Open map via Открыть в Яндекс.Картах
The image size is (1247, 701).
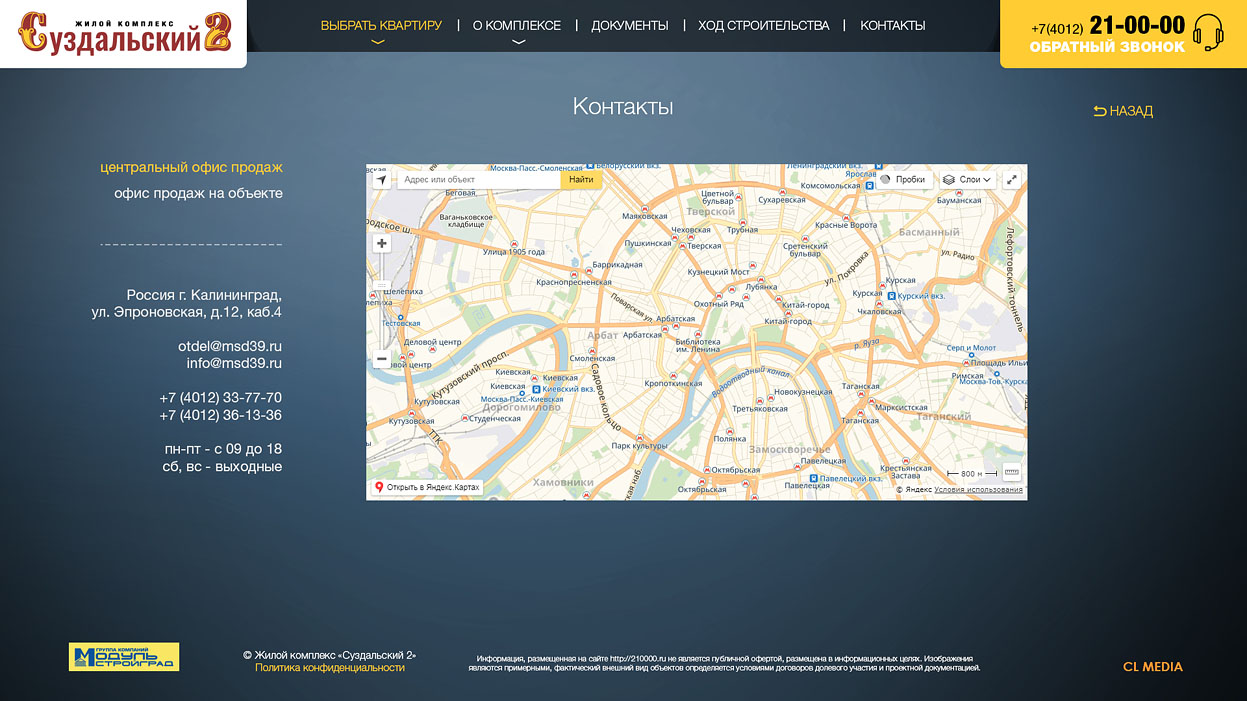point(427,487)
